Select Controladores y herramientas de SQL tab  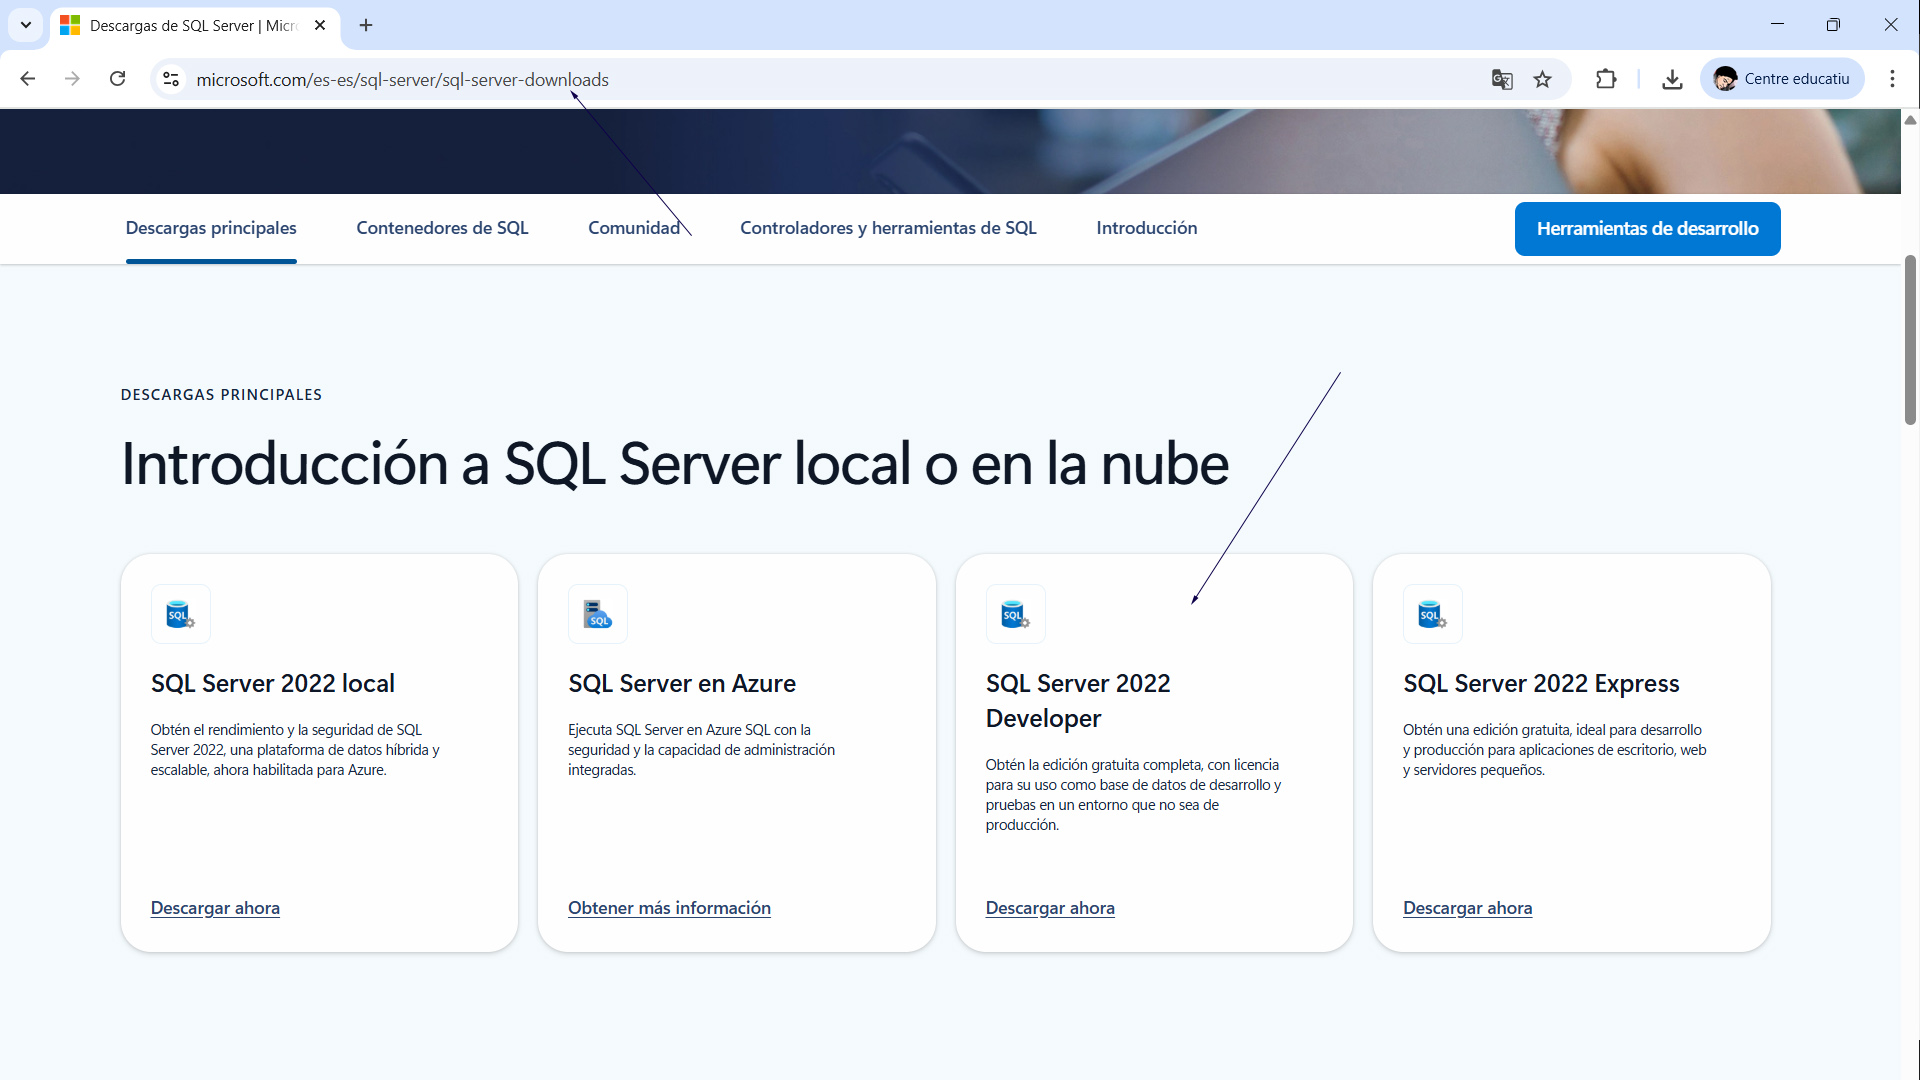[888, 228]
